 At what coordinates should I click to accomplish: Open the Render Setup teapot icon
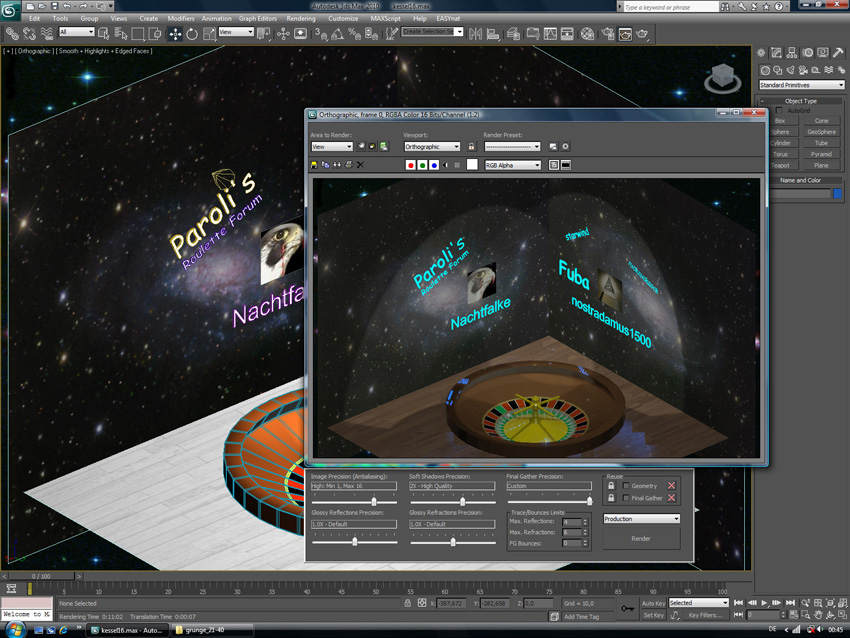[608, 34]
